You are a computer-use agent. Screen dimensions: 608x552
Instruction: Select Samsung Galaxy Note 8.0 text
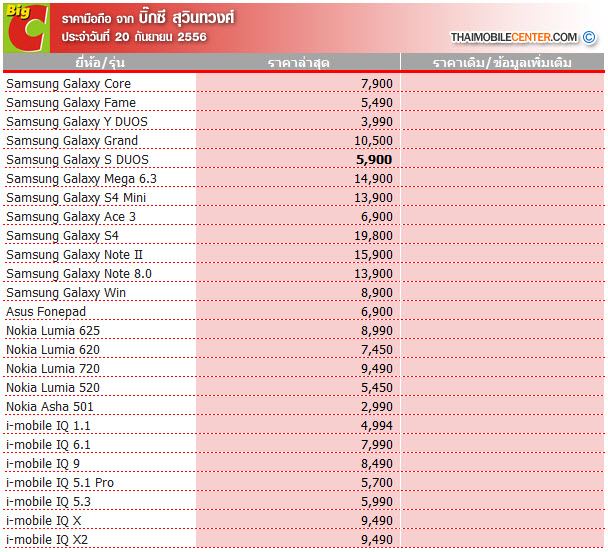(79, 274)
